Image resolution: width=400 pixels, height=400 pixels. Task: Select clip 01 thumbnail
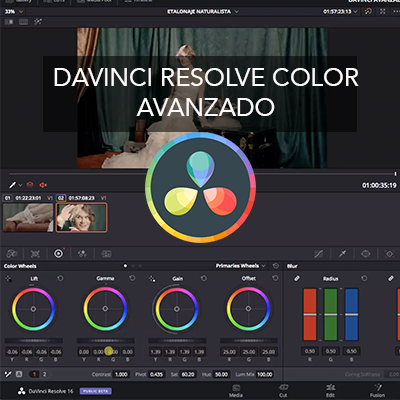click(28, 218)
